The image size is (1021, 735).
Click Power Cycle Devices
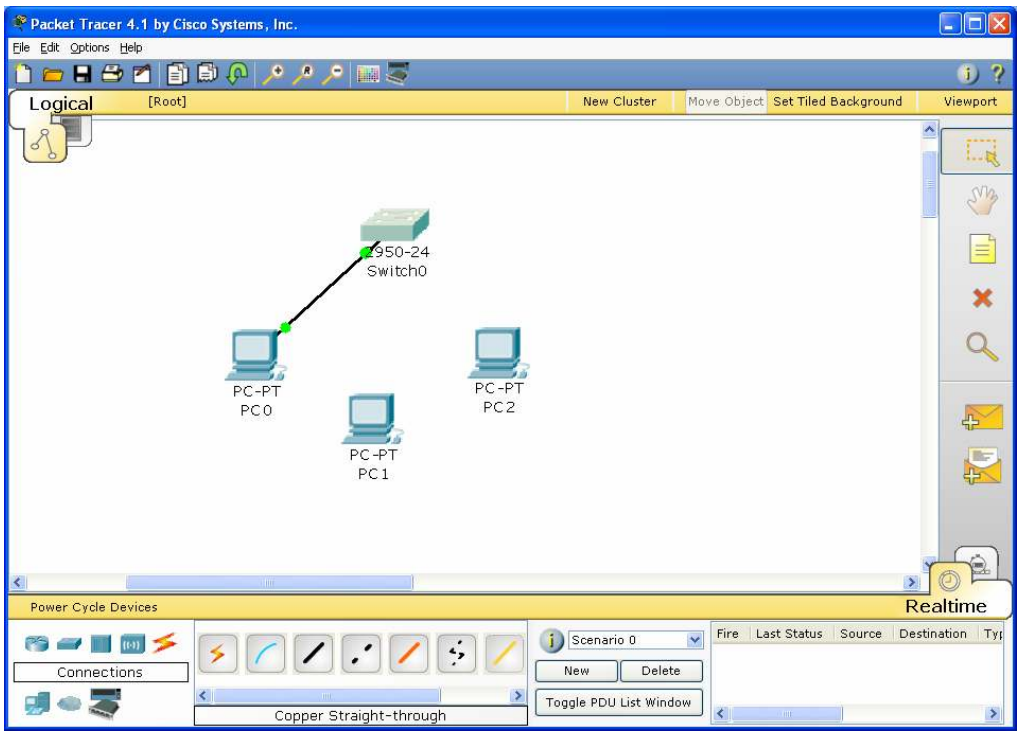point(93,607)
